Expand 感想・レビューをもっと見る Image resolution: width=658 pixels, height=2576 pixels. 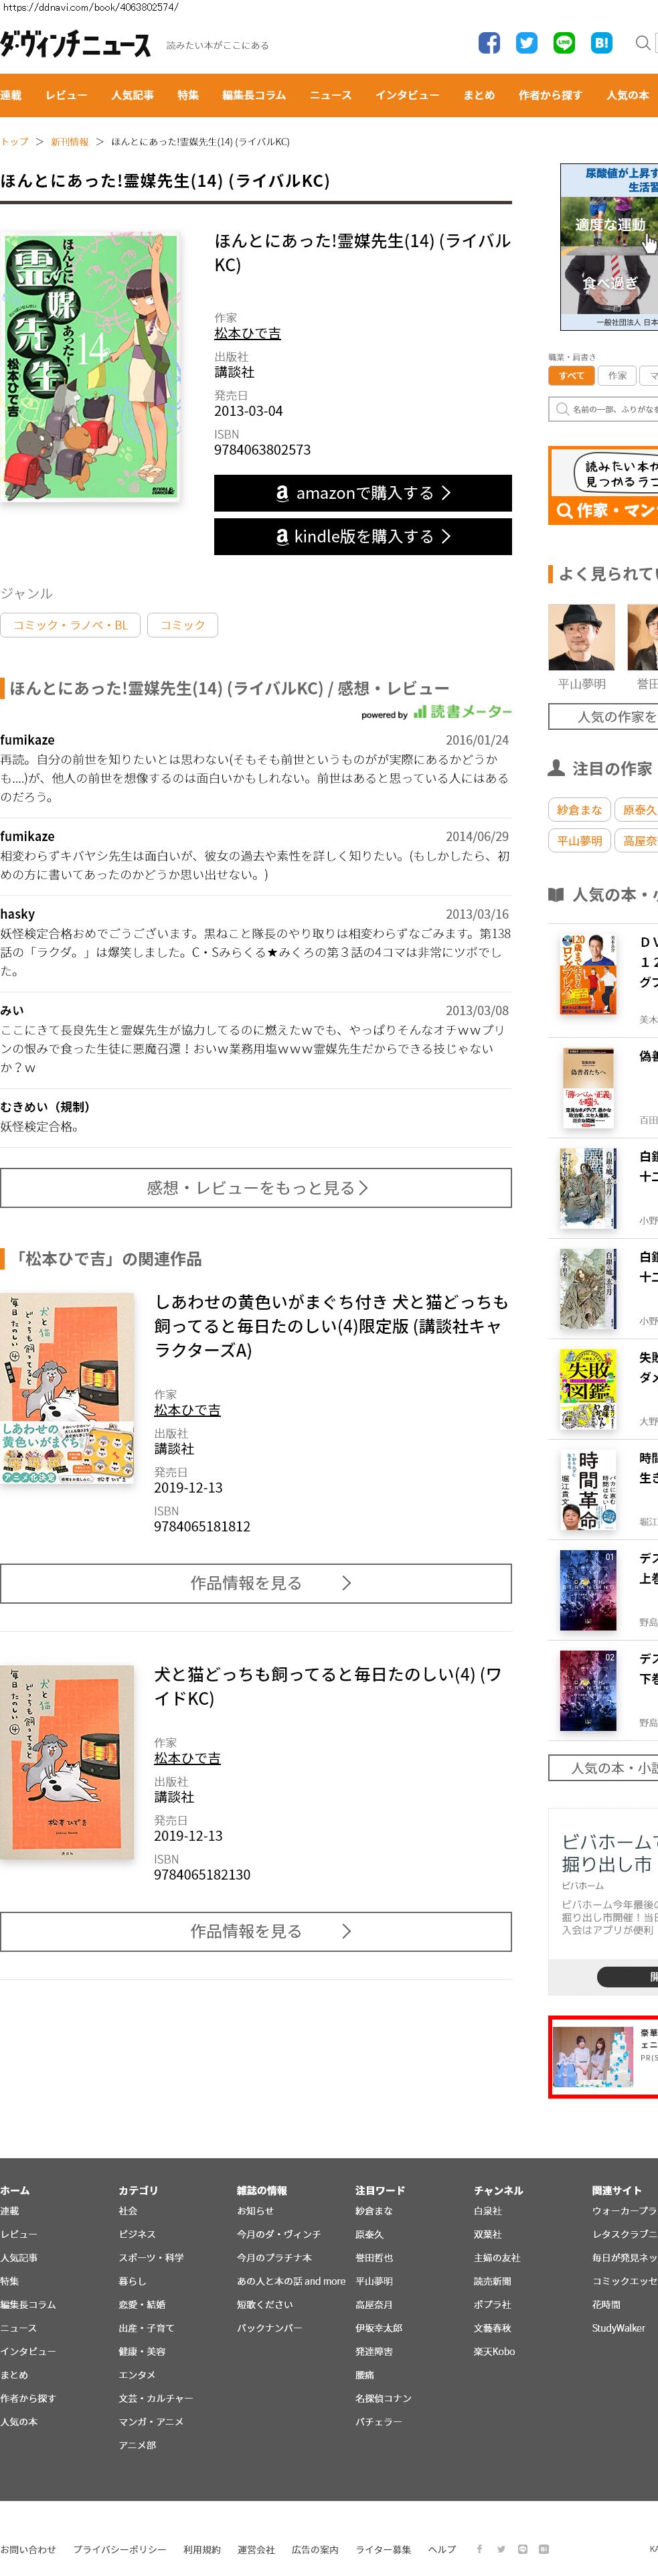point(256,1188)
